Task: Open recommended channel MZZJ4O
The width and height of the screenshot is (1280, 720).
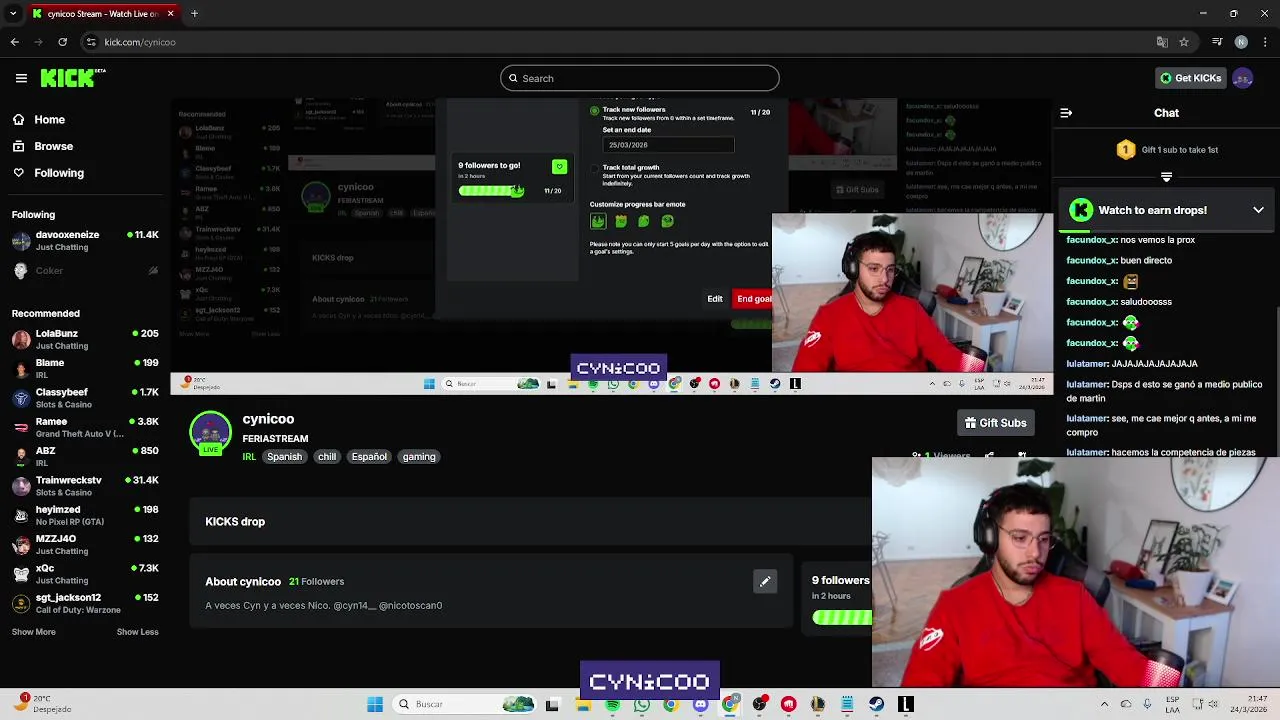Action: coord(85,544)
